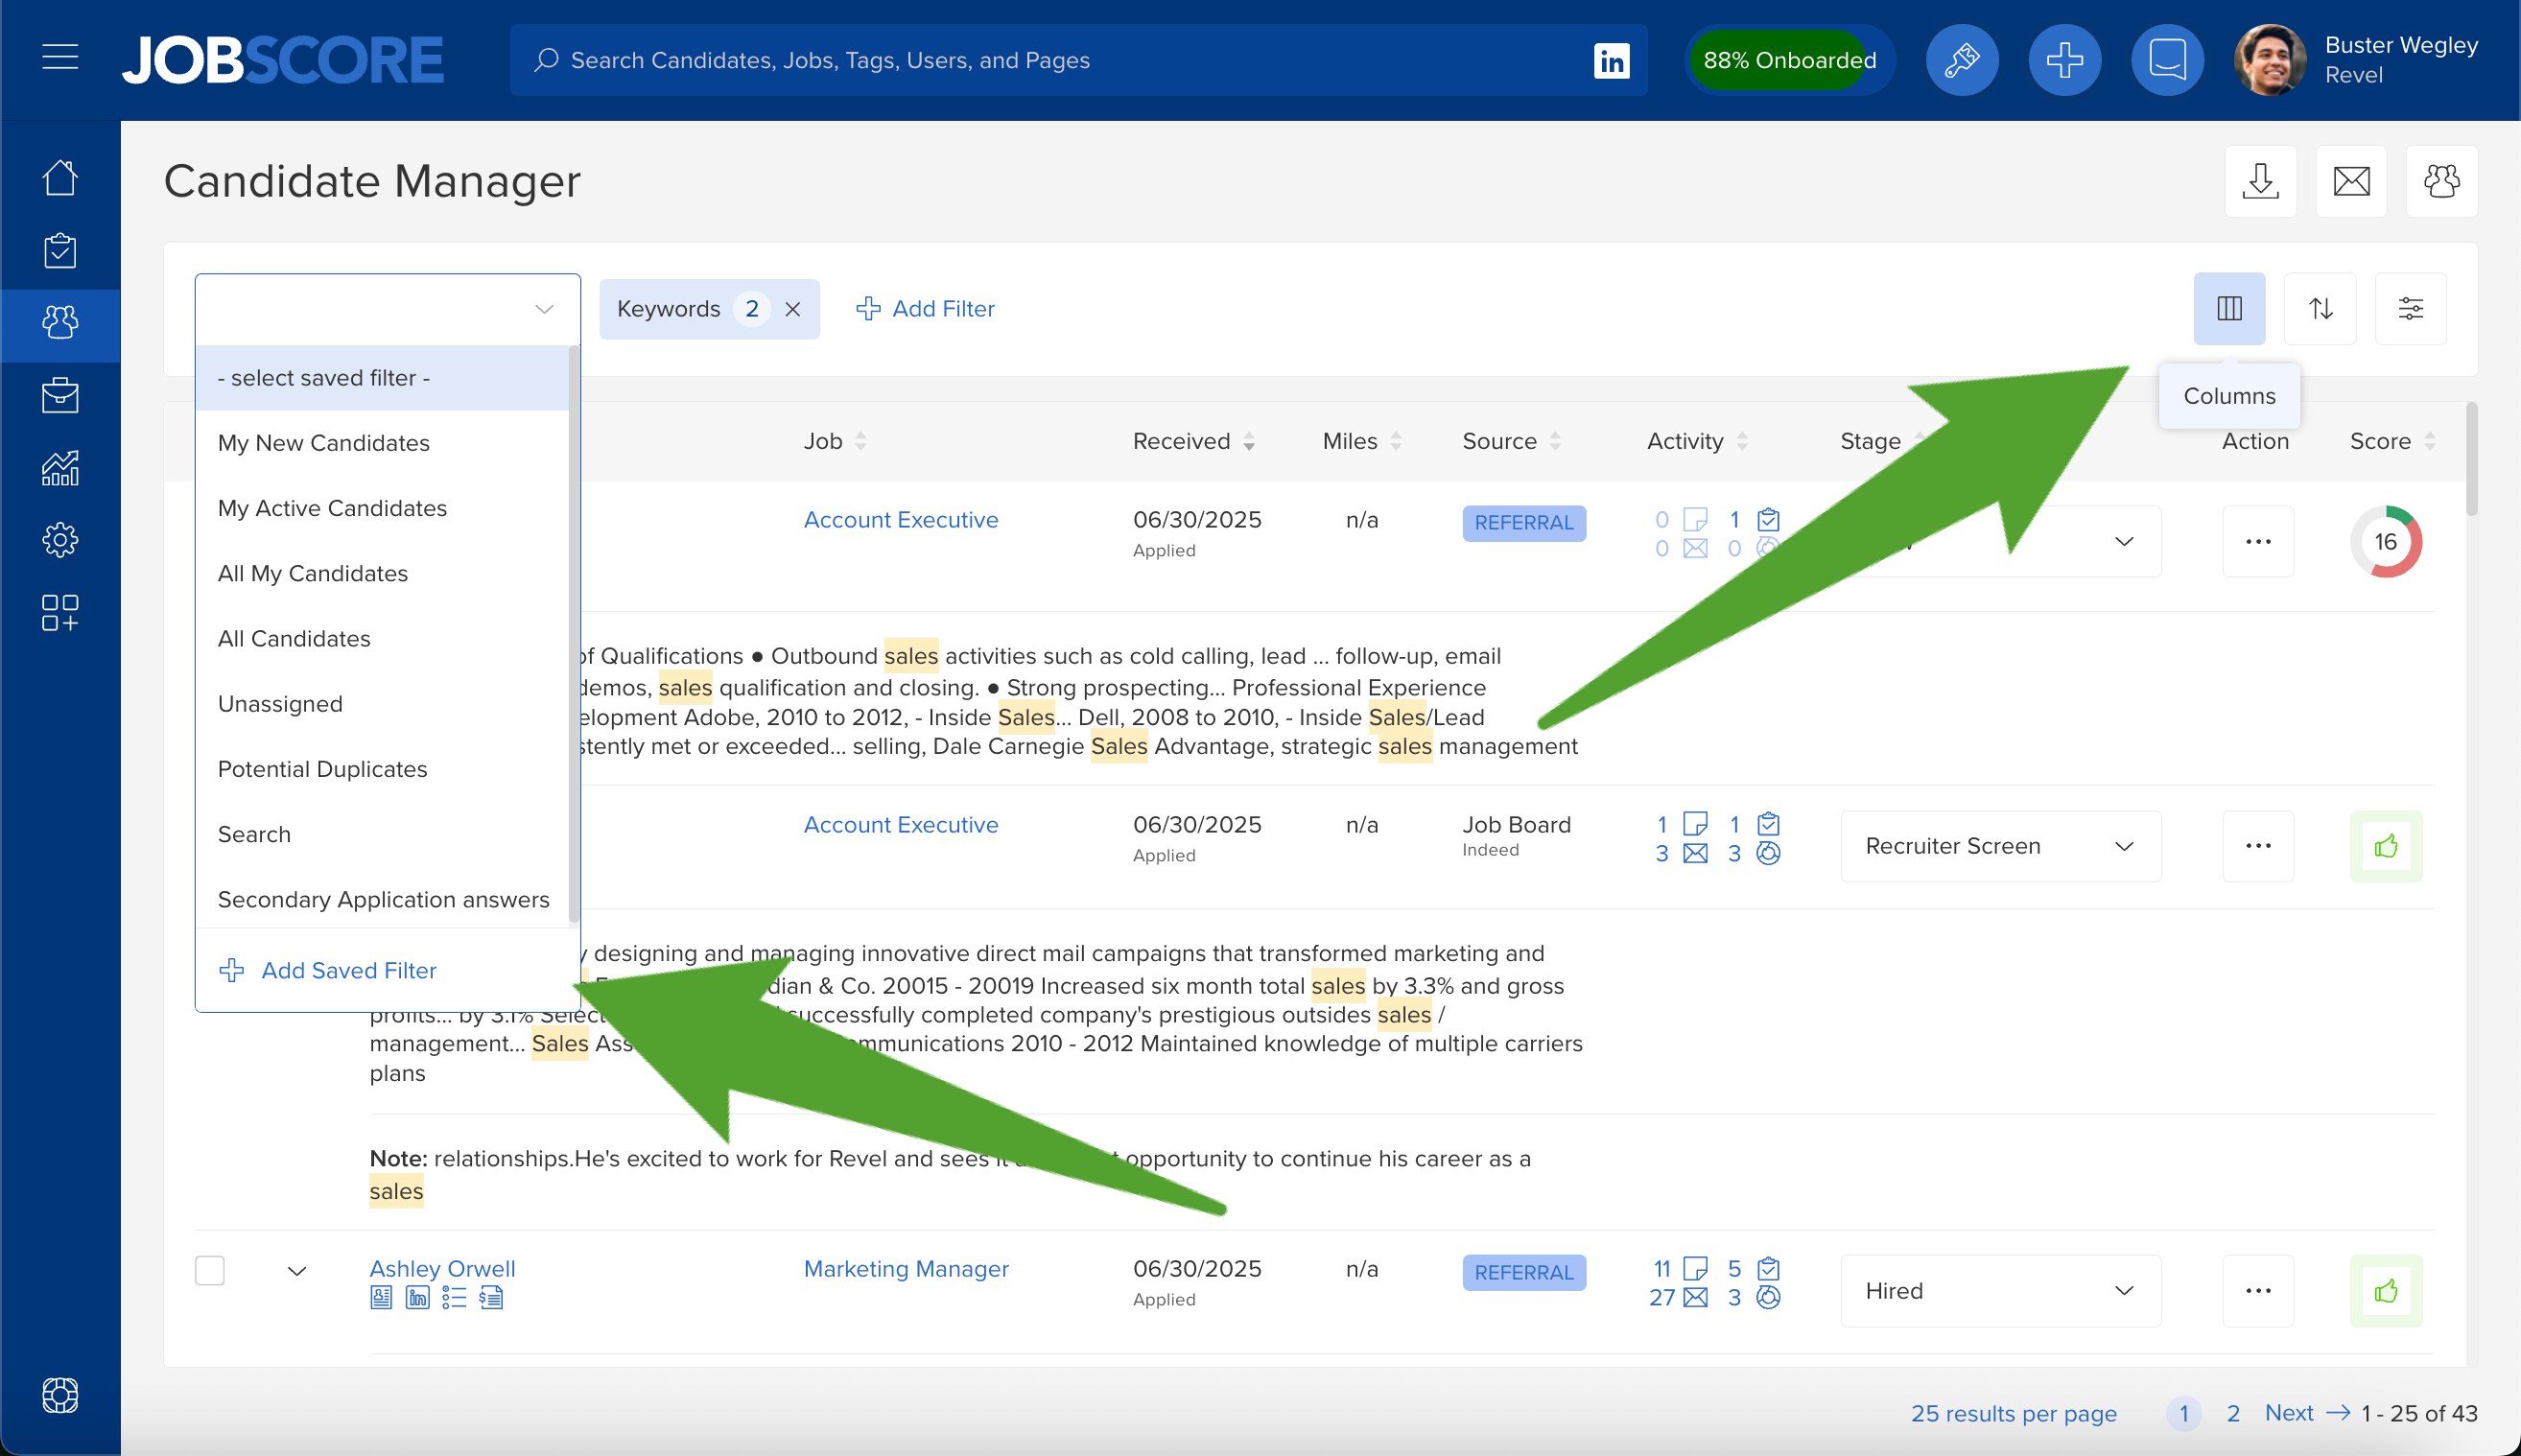Click Ashley Orwell's LinkedIn profile icon
The image size is (2521, 1456).
(417, 1298)
